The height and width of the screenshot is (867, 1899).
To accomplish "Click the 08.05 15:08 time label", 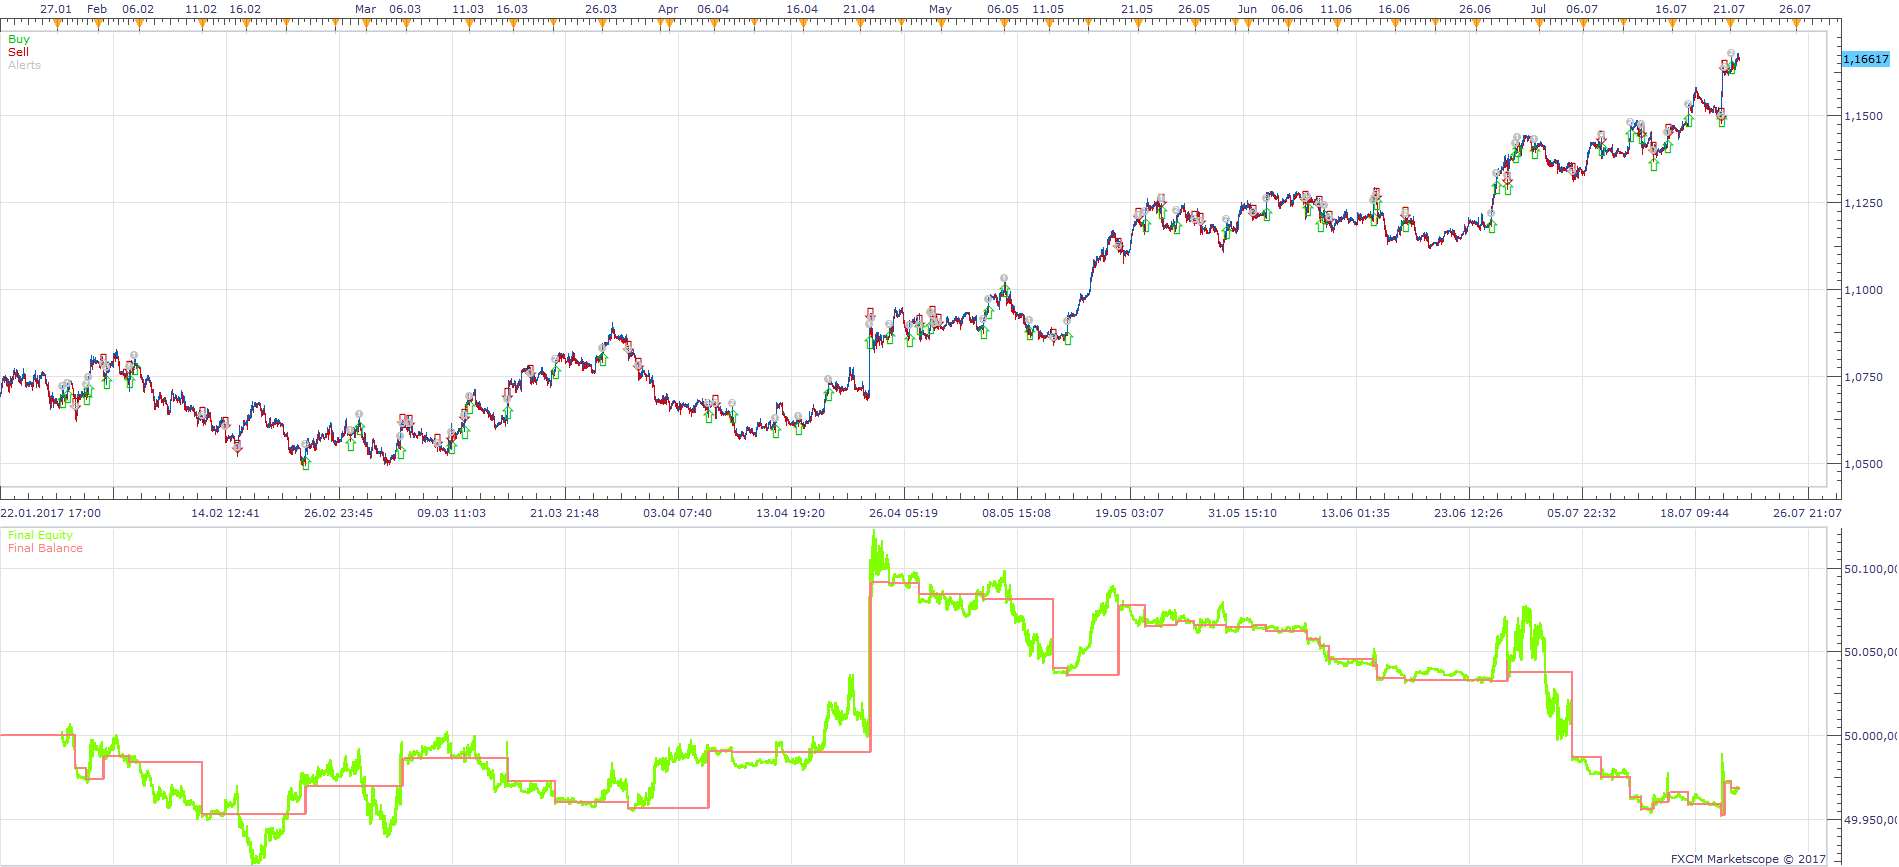I will click(x=1016, y=513).
